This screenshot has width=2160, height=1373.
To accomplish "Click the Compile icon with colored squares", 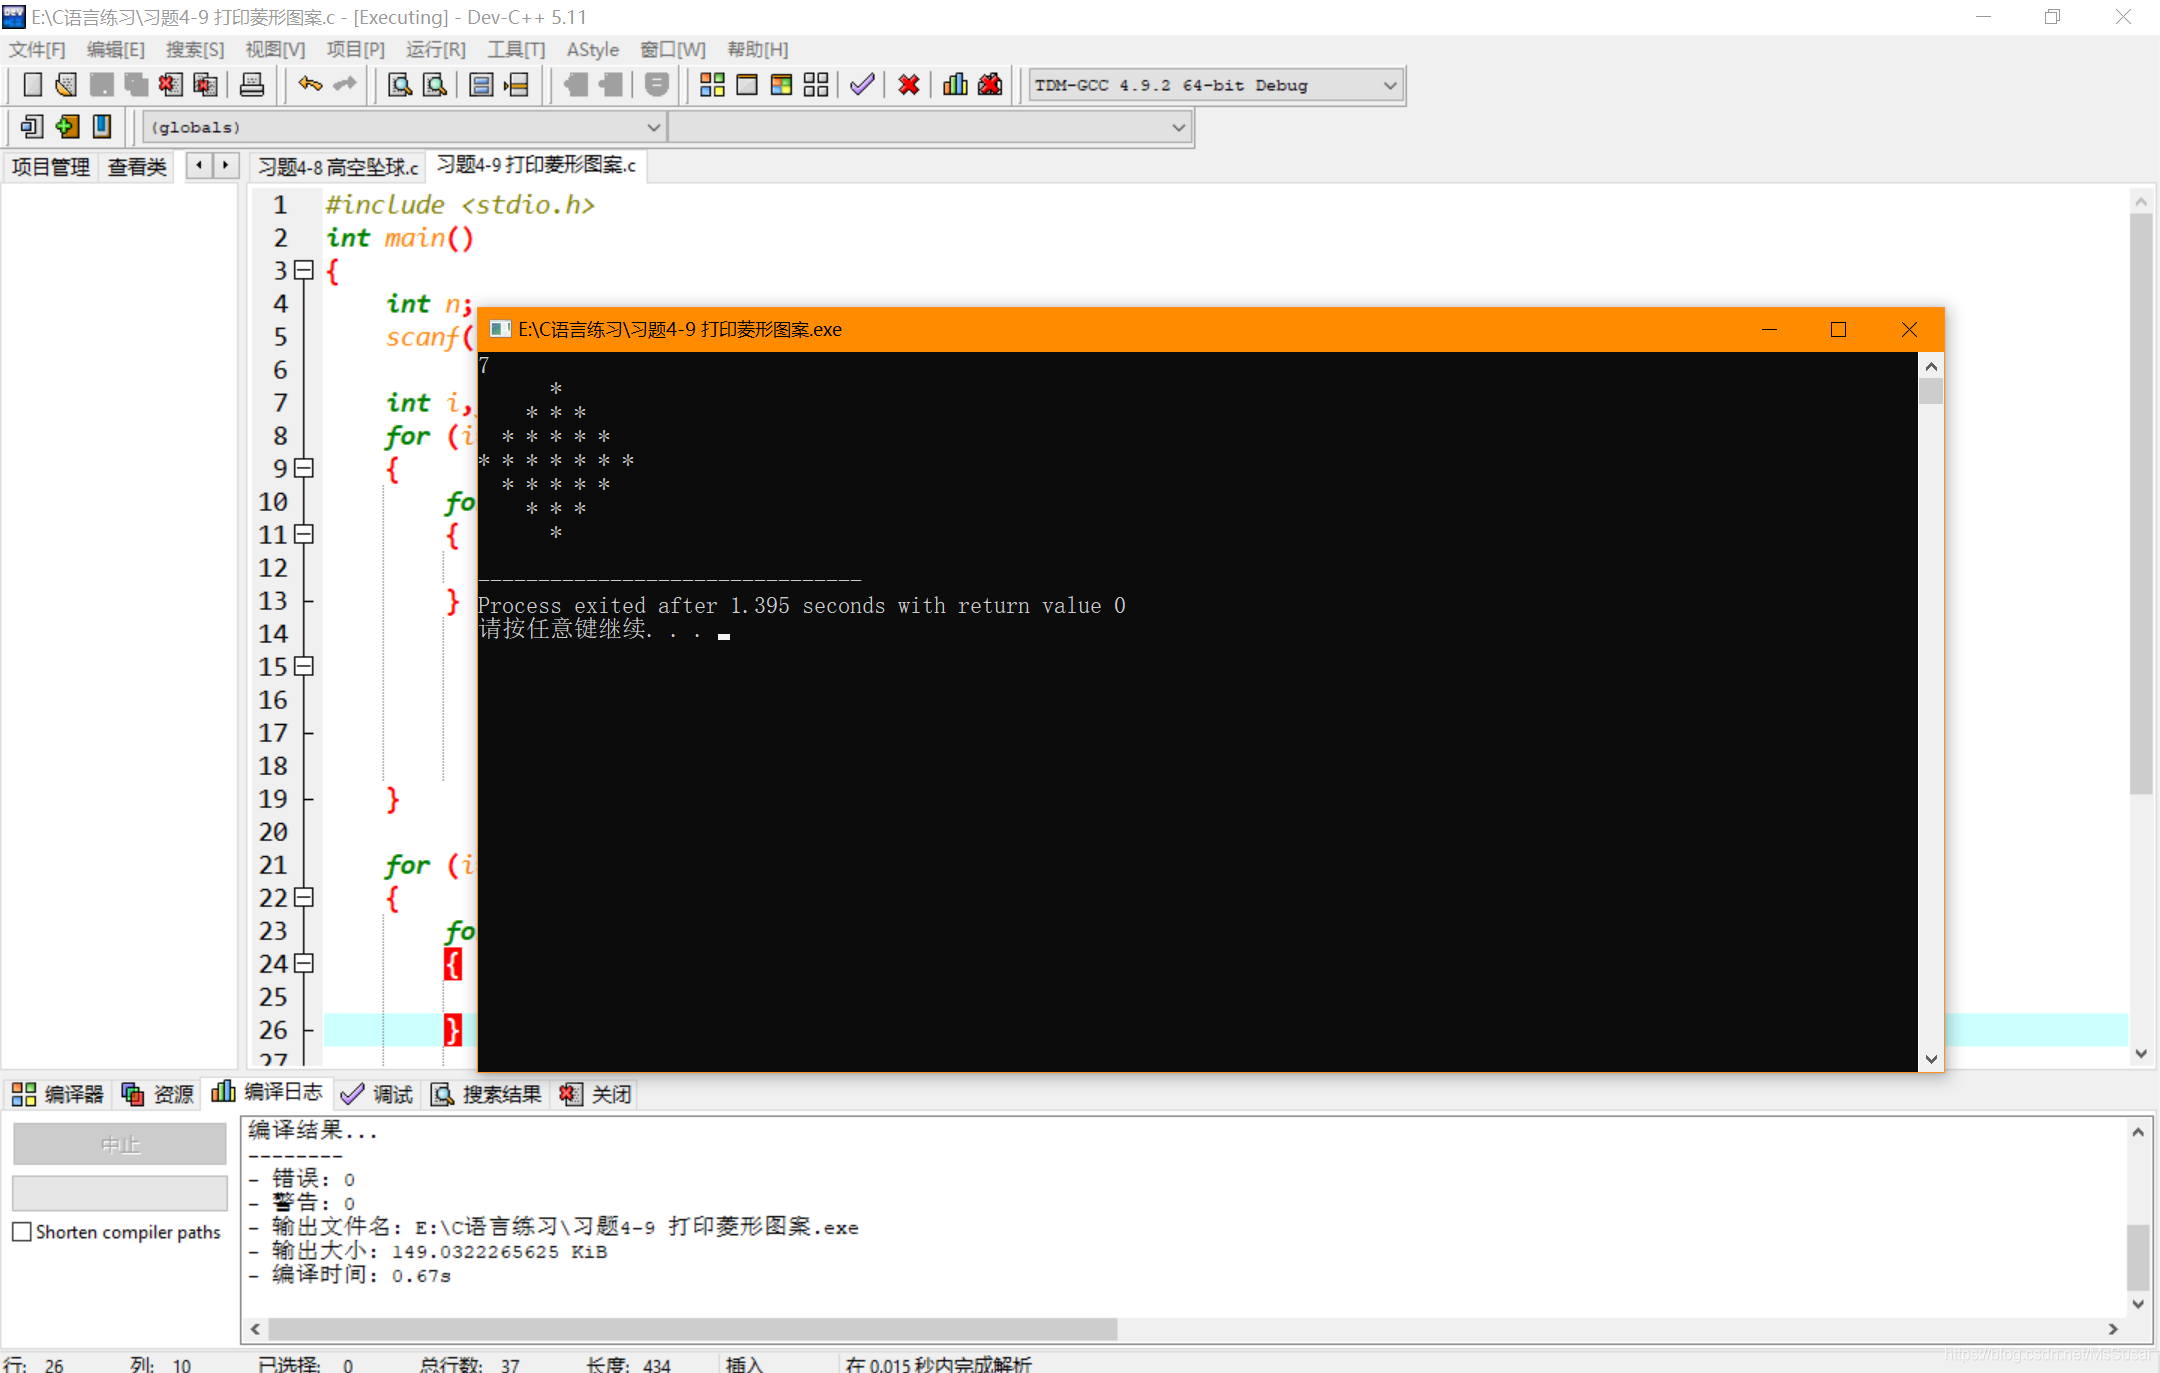I will (x=712, y=85).
